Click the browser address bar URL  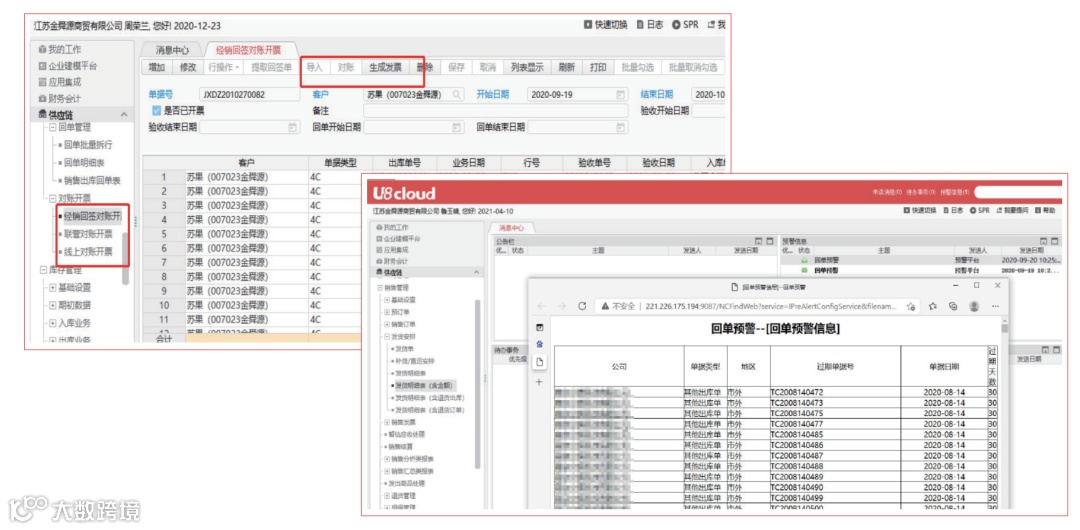[x=772, y=306]
